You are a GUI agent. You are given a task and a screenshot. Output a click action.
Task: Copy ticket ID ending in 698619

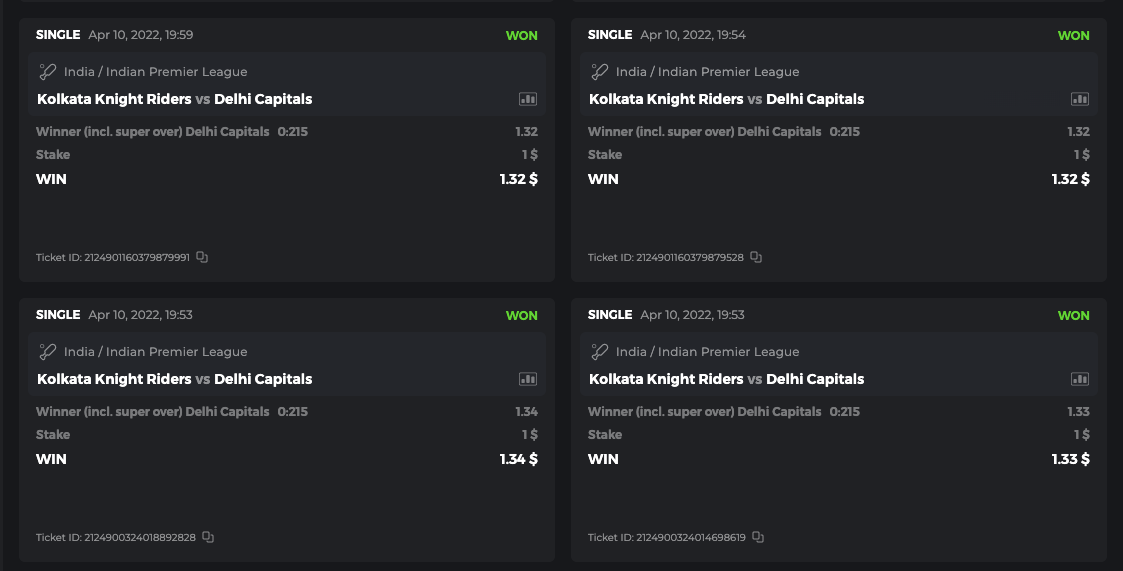(758, 537)
